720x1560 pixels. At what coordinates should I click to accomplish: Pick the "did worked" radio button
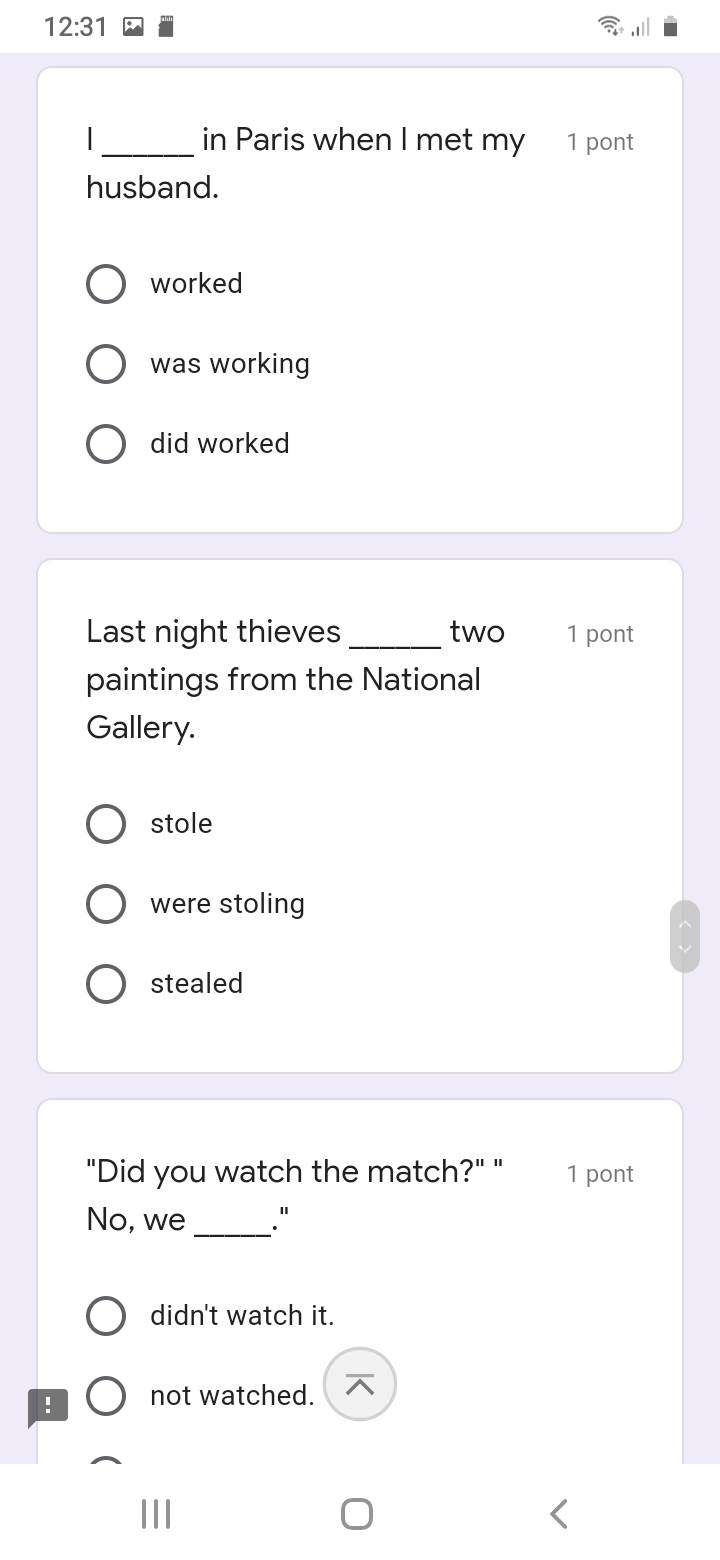tap(106, 444)
